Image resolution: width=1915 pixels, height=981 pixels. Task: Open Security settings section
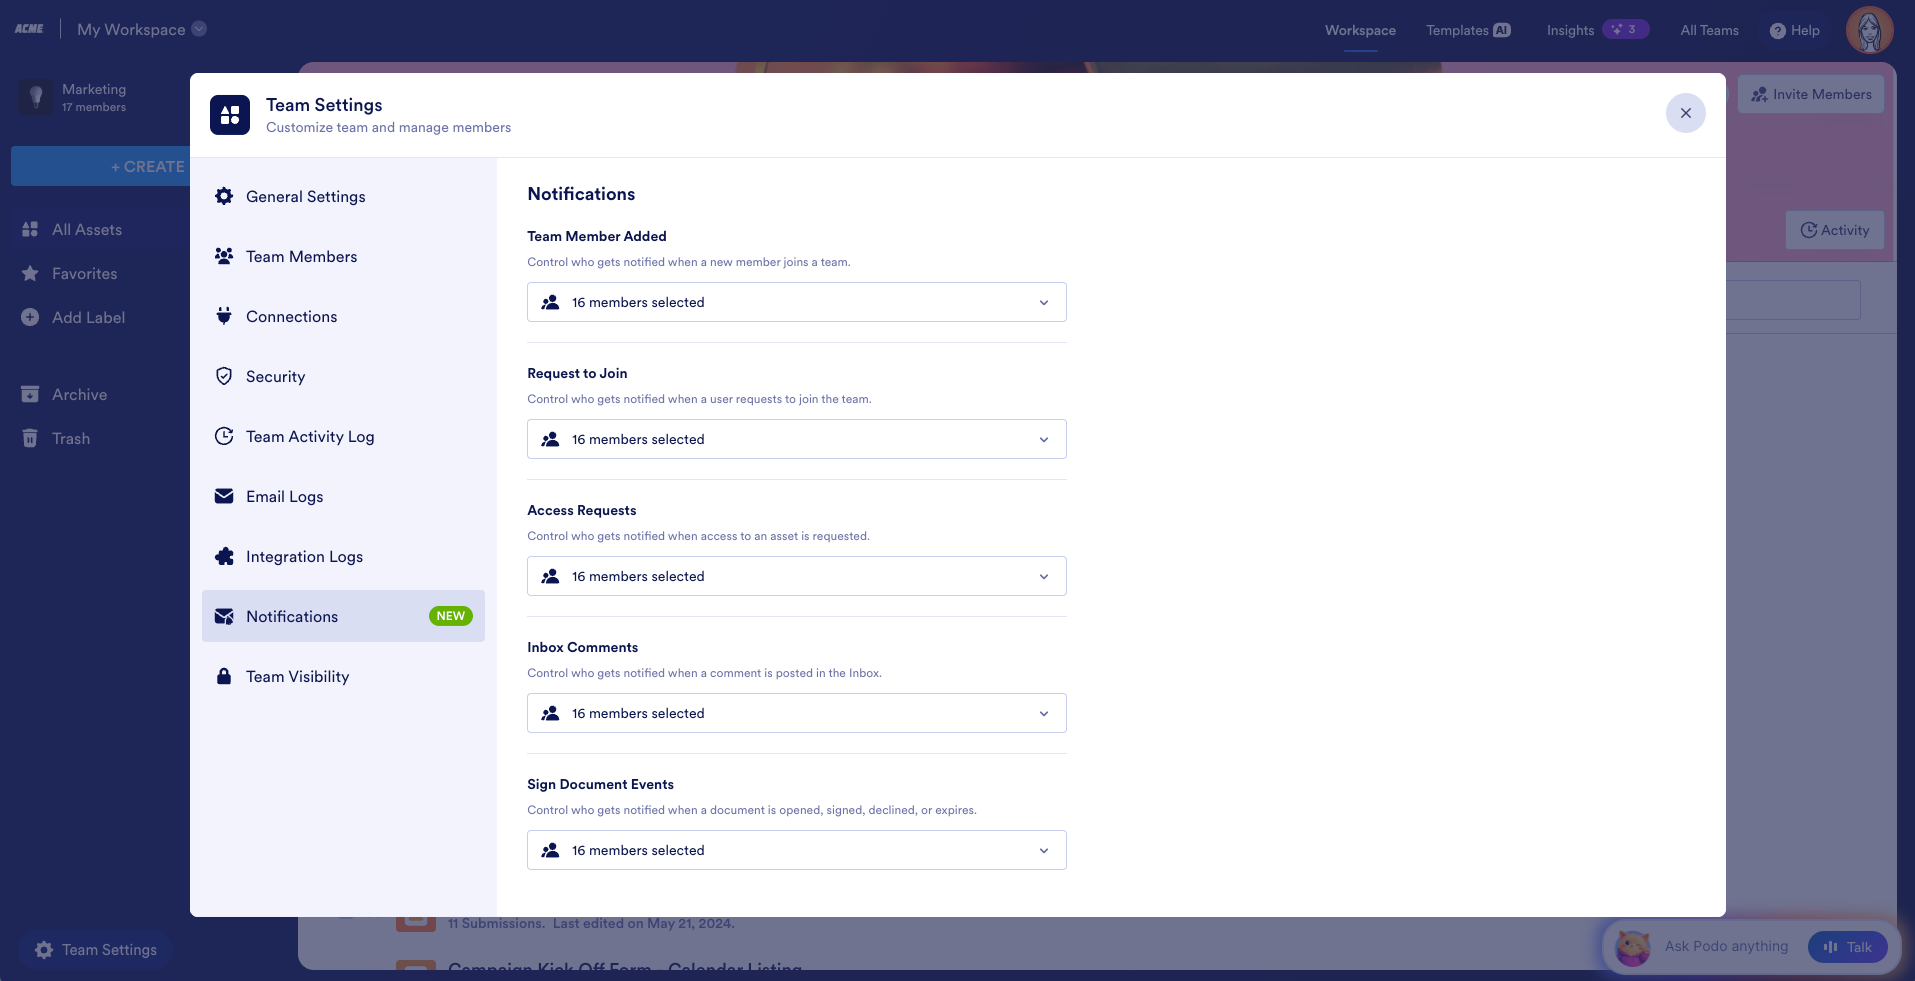click(343, 376)
